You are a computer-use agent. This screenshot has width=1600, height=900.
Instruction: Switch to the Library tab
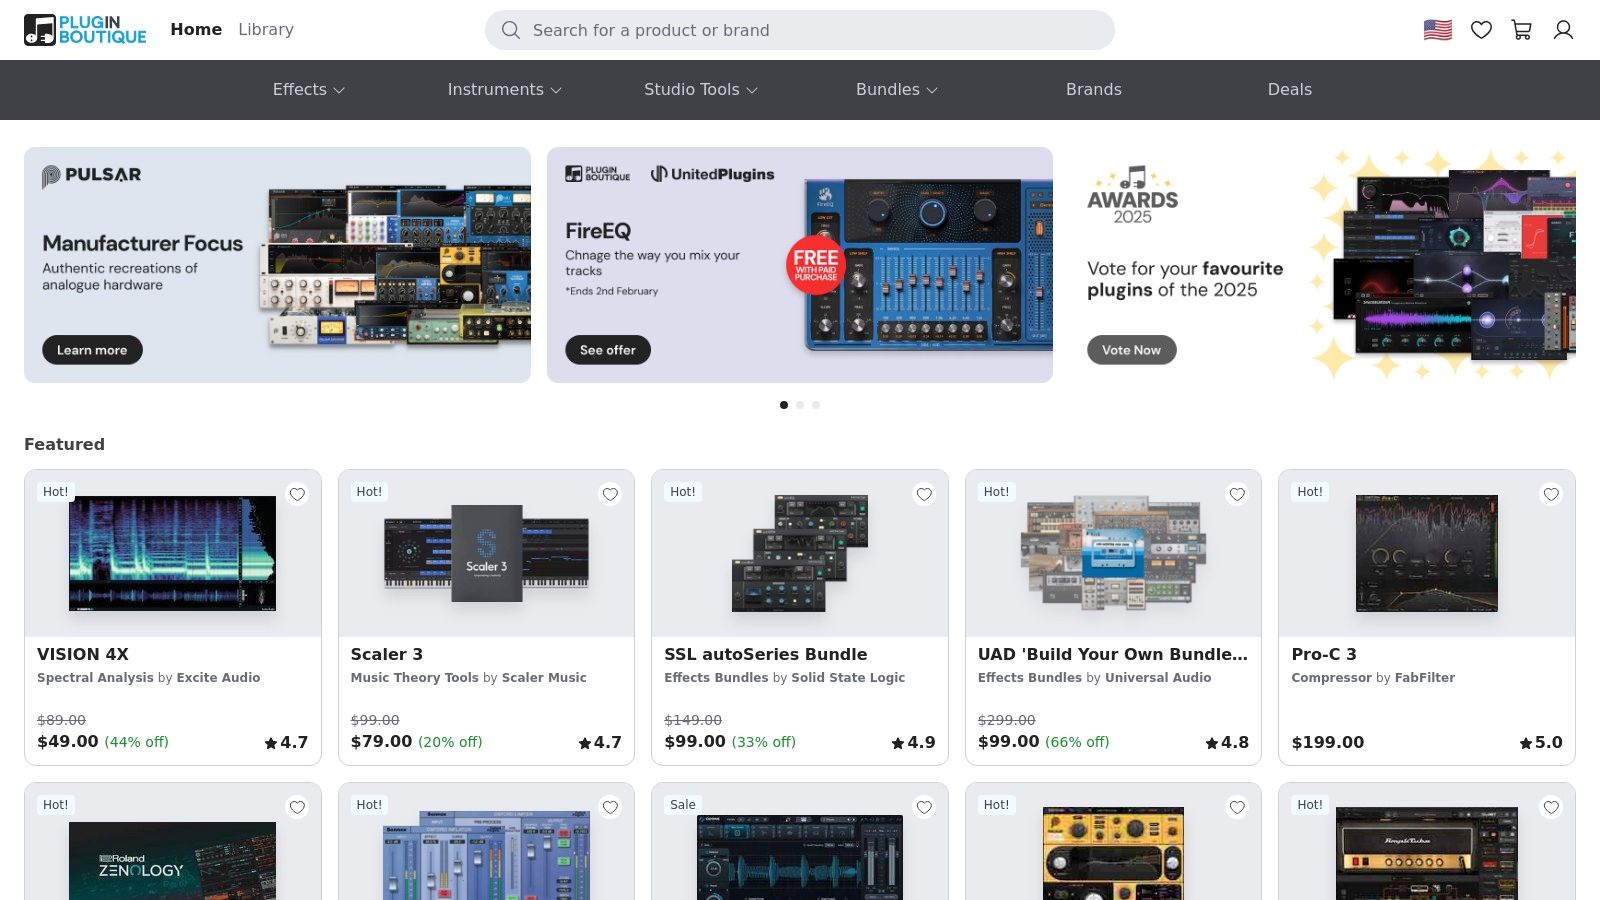(x=265, y=29)
